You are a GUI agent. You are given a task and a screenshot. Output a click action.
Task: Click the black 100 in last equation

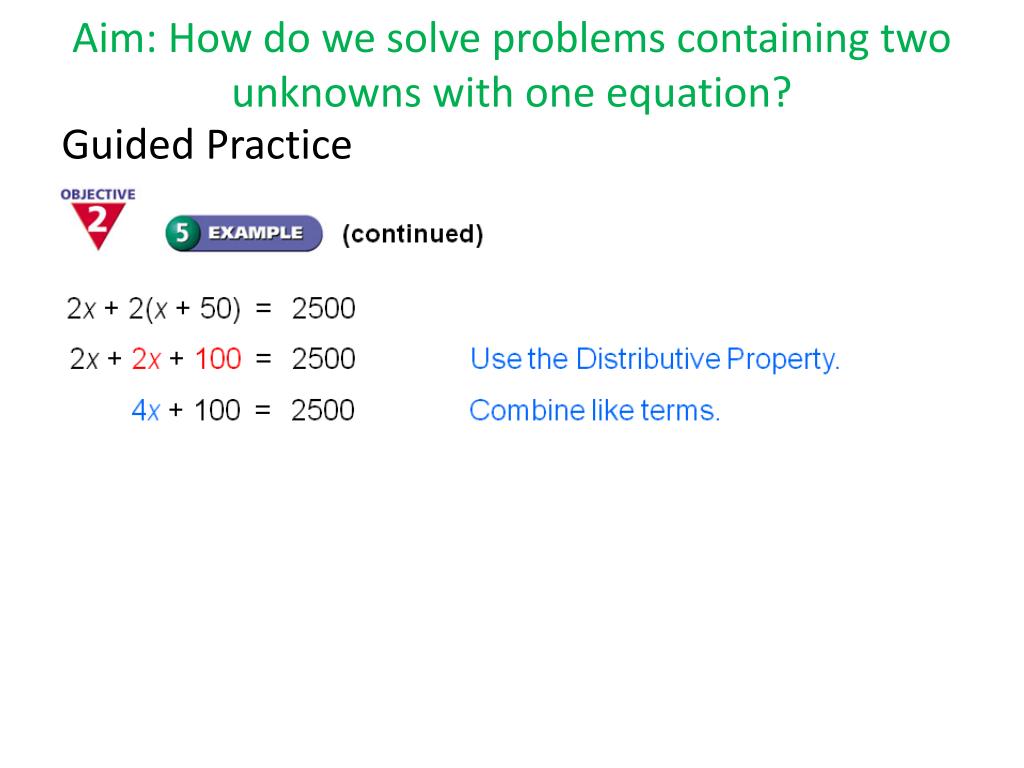pyautogui.click(x=217, y=411)
